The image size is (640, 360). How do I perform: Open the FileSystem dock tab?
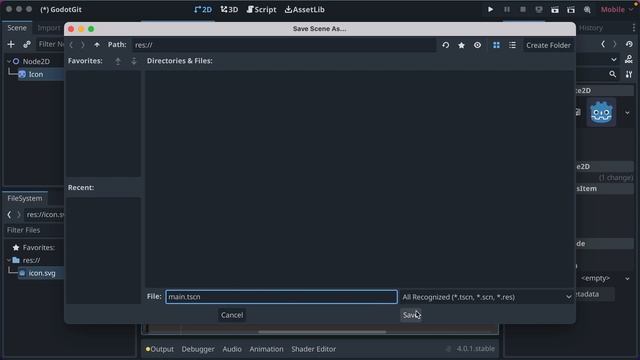(24, 198)
